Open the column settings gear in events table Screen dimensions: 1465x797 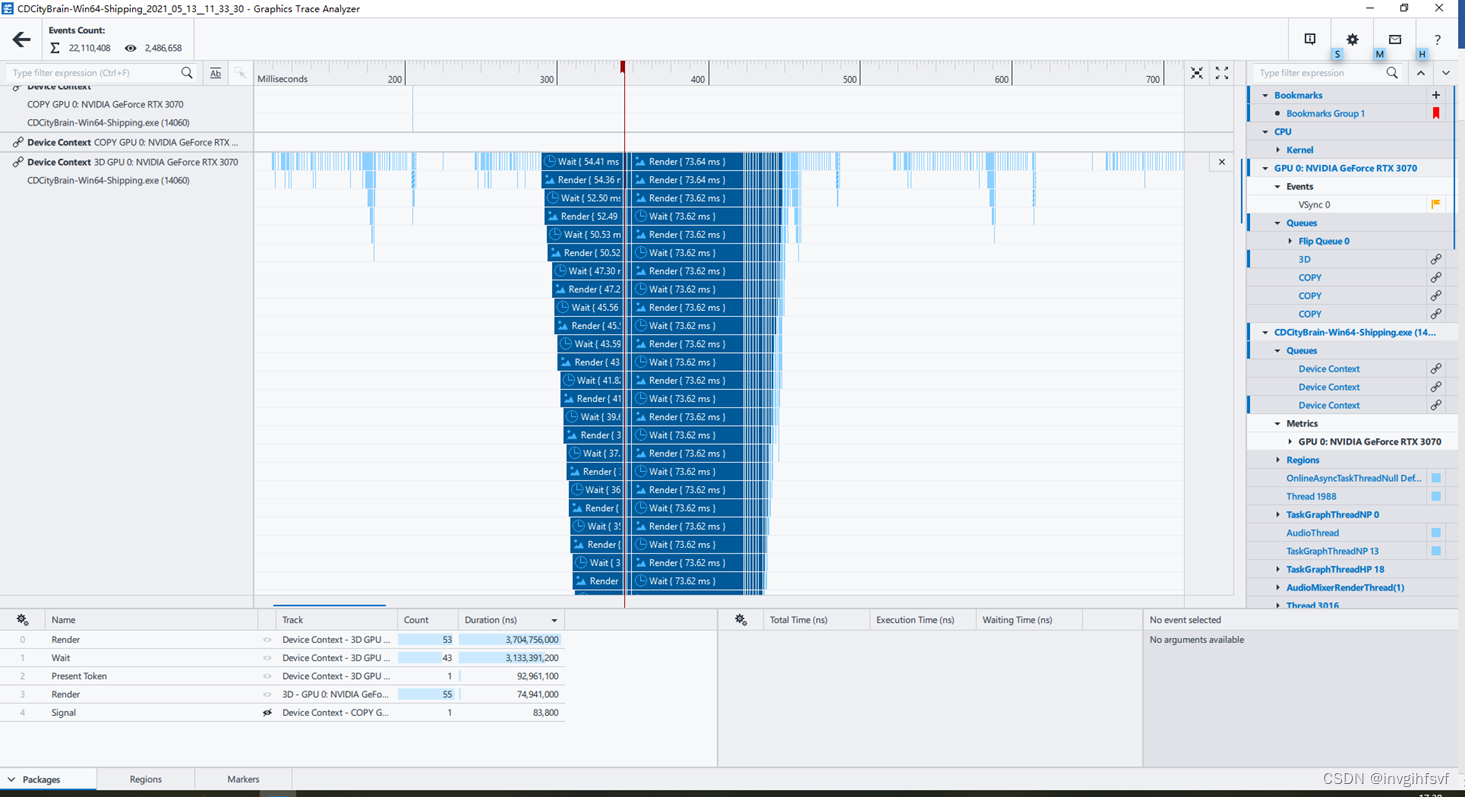[x=23, y=620]
